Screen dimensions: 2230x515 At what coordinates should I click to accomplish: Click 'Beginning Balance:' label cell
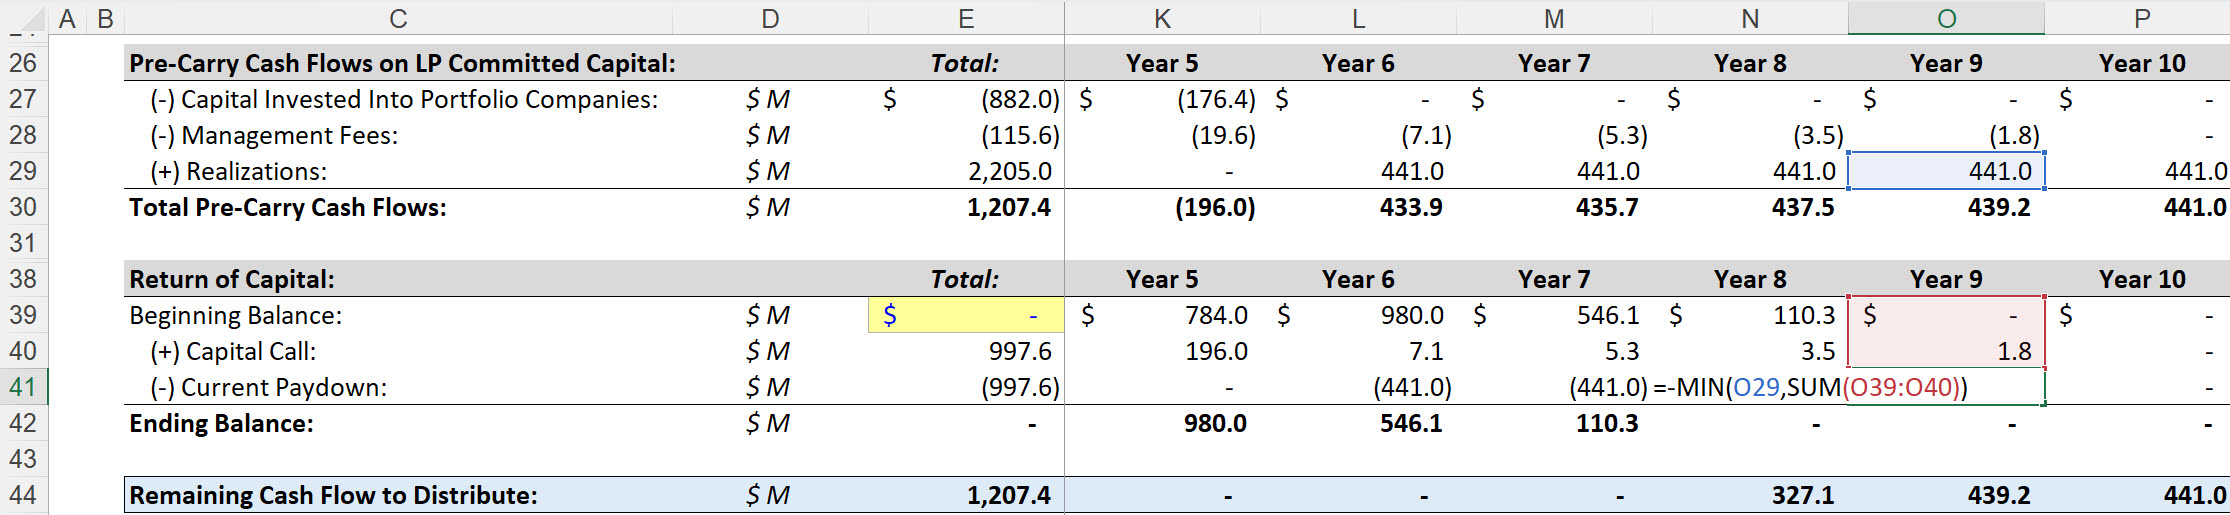click(398, 315)
